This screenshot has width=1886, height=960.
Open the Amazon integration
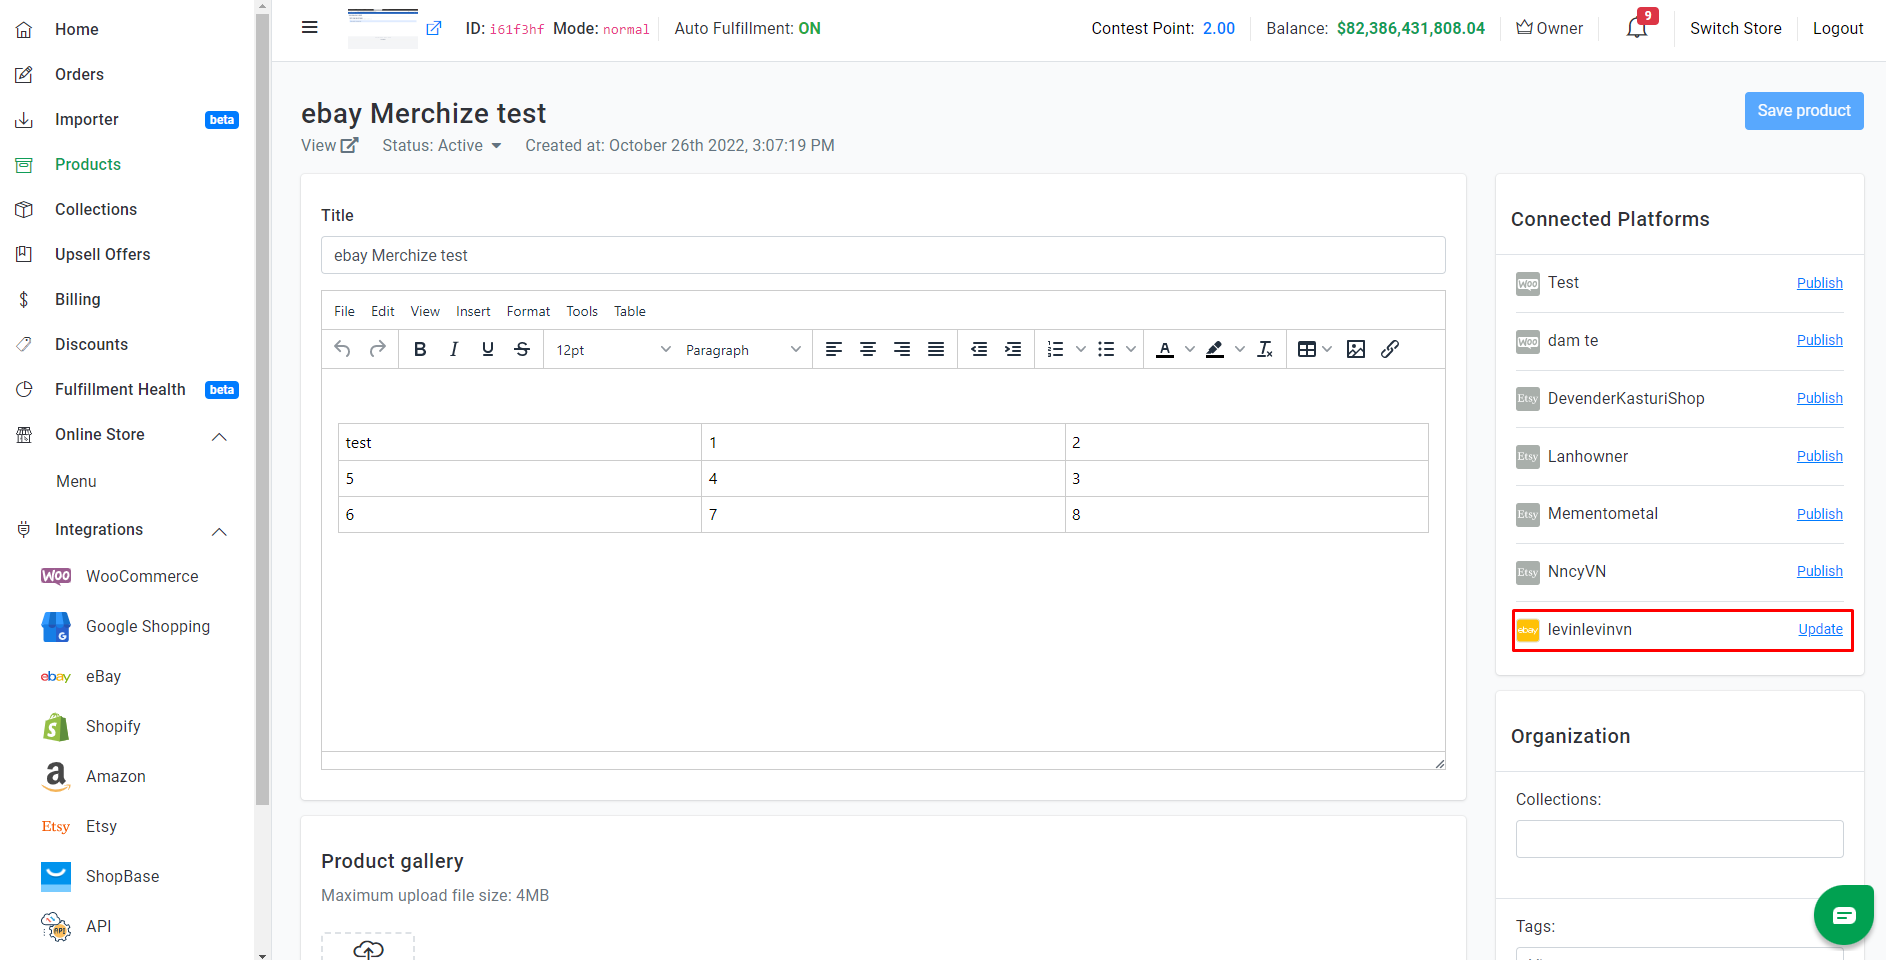click(116, 776)
